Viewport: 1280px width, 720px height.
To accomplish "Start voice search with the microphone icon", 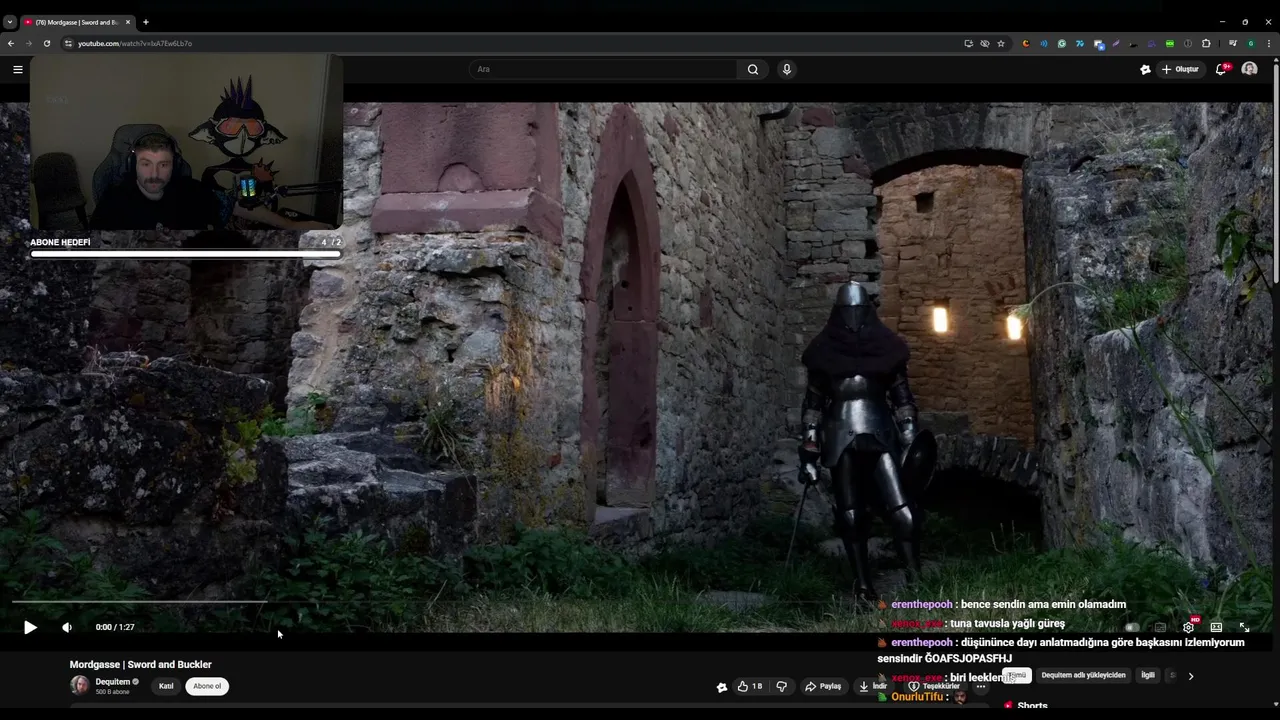I will [x=787, y=69].
